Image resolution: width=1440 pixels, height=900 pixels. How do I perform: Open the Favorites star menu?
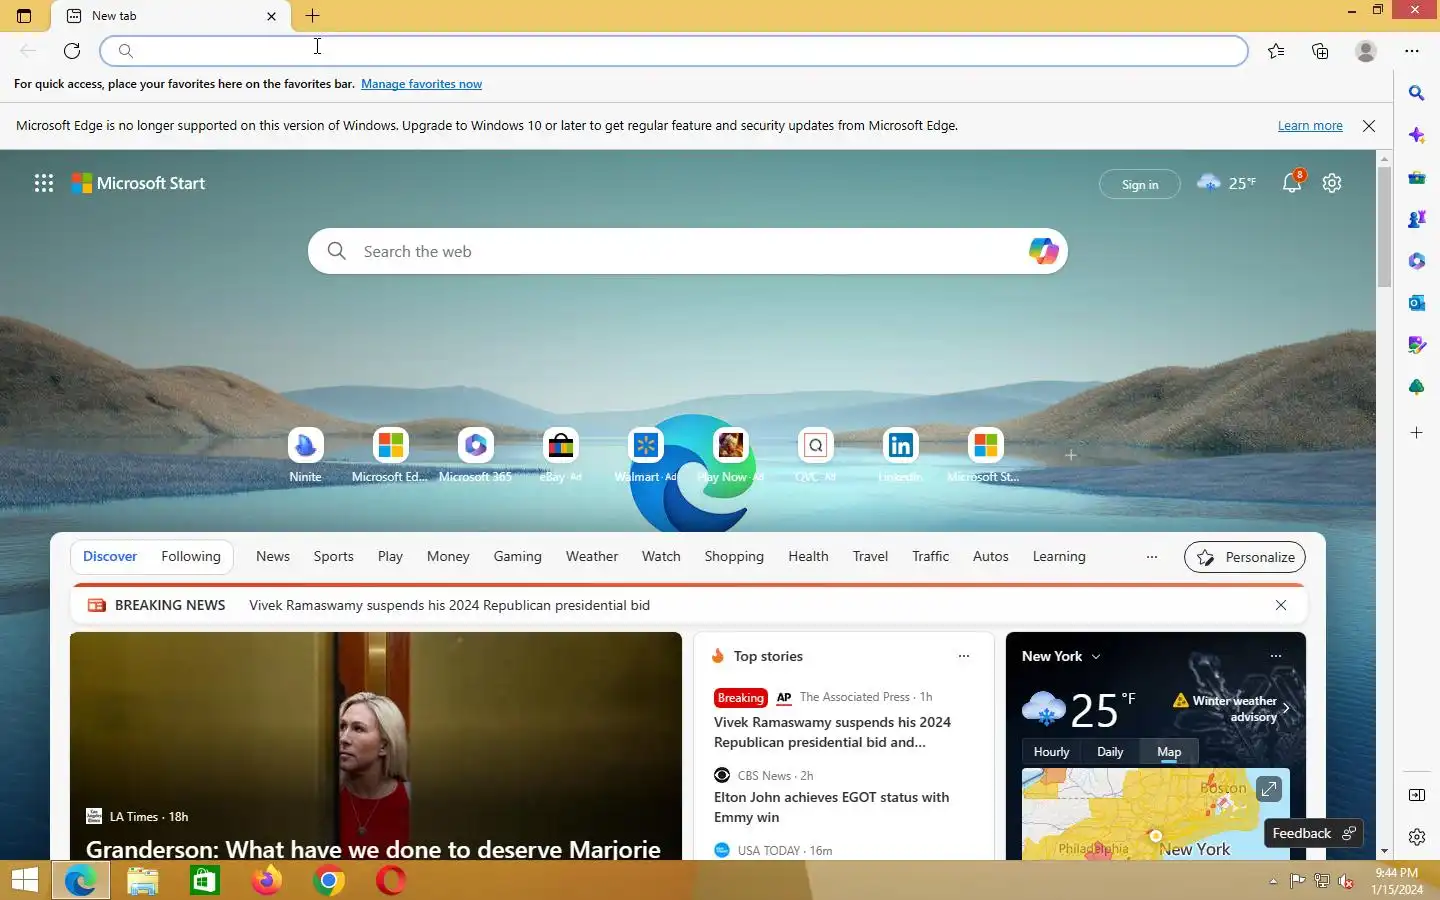[1276, 51]
